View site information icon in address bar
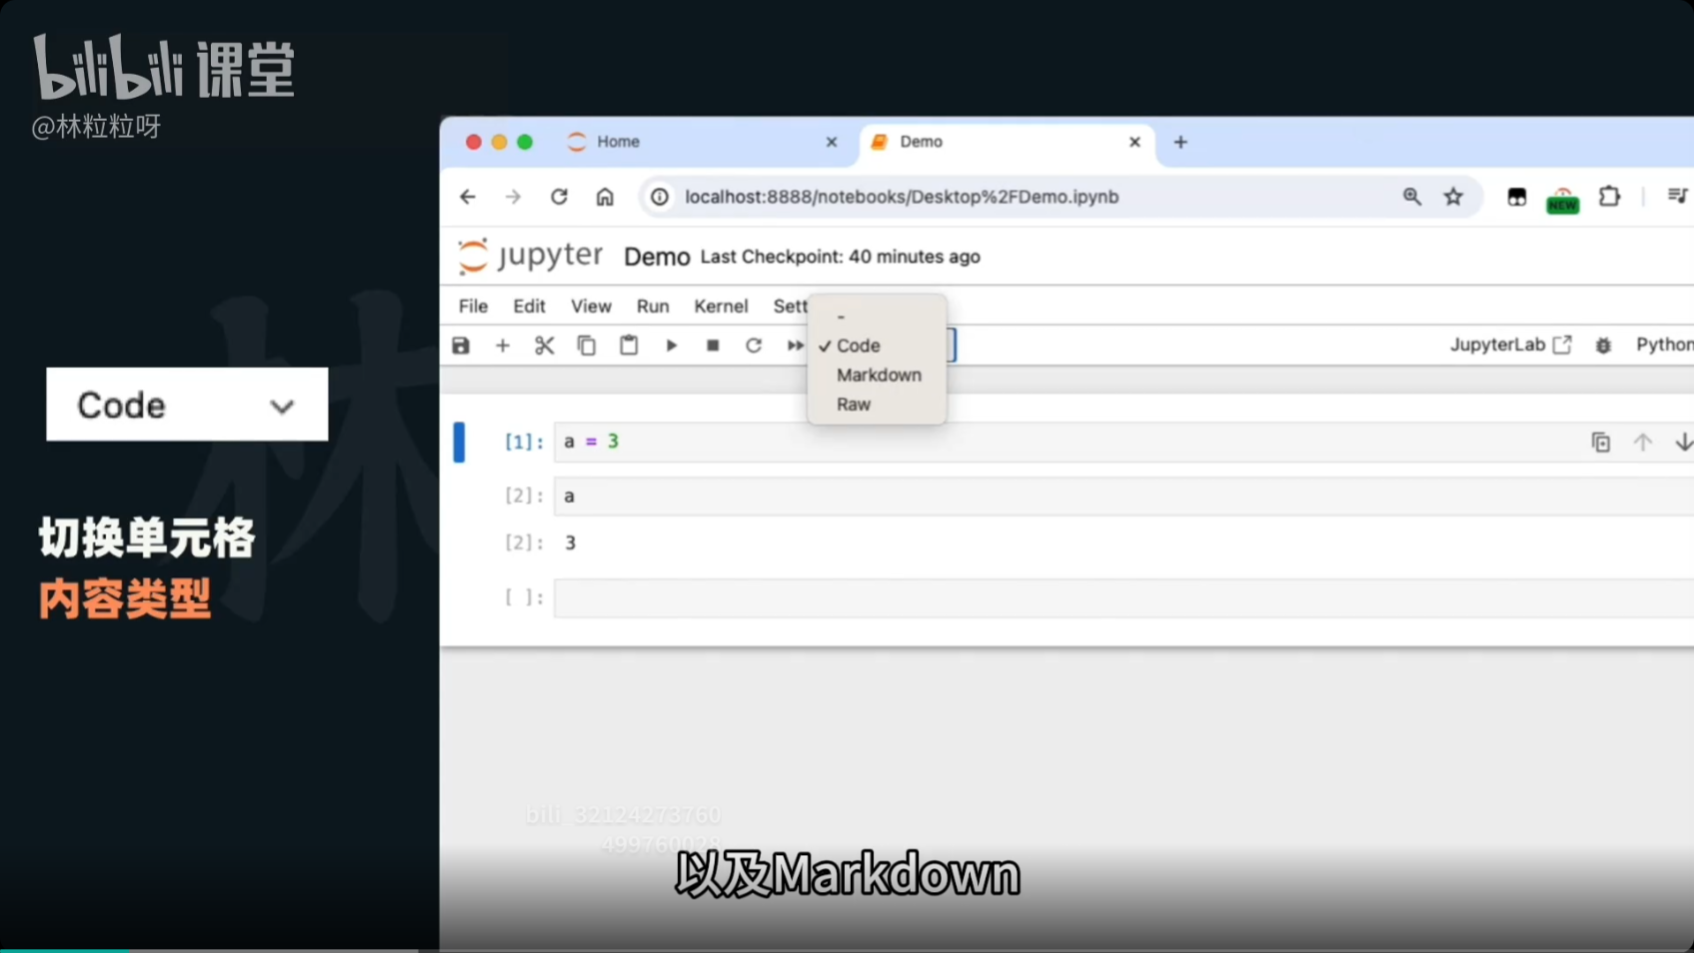The image size is (1694, 953). 660,197
